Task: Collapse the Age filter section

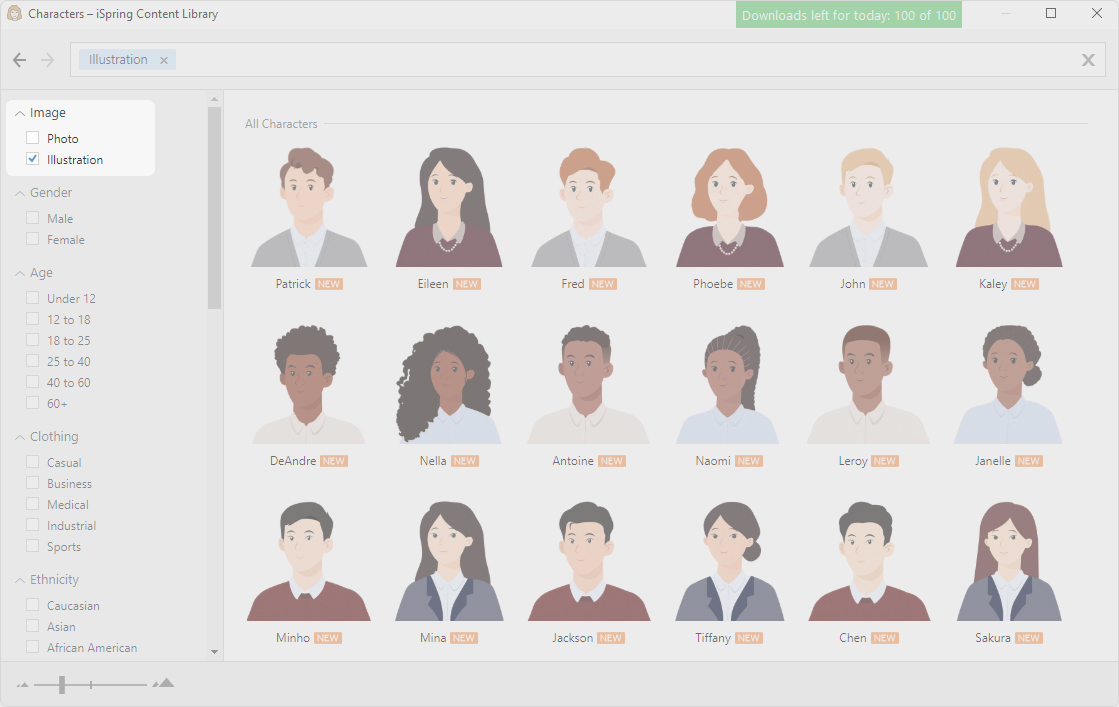Action: pyautogui.click(x=20, y=273)
